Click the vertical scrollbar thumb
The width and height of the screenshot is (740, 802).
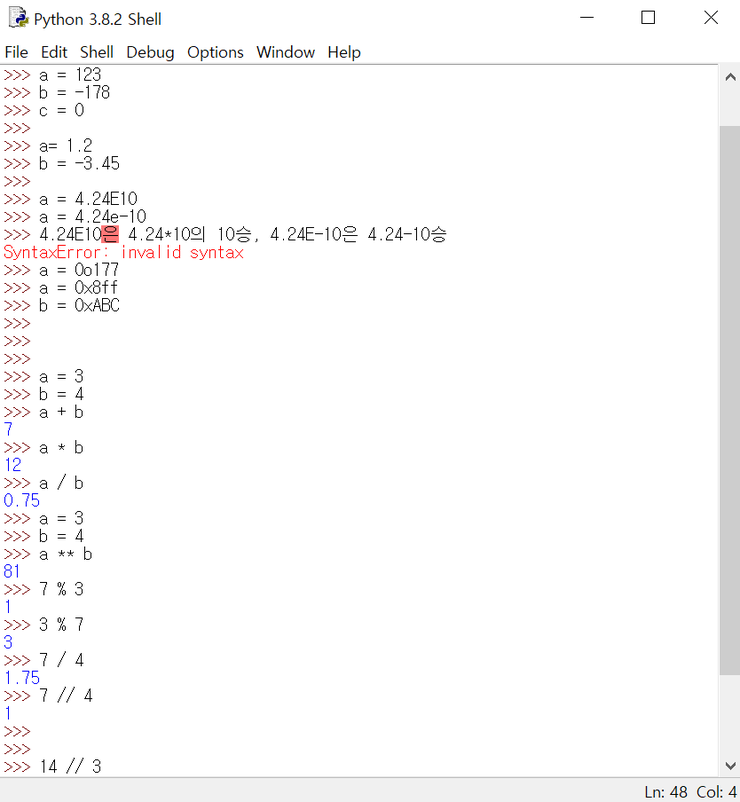730,400
